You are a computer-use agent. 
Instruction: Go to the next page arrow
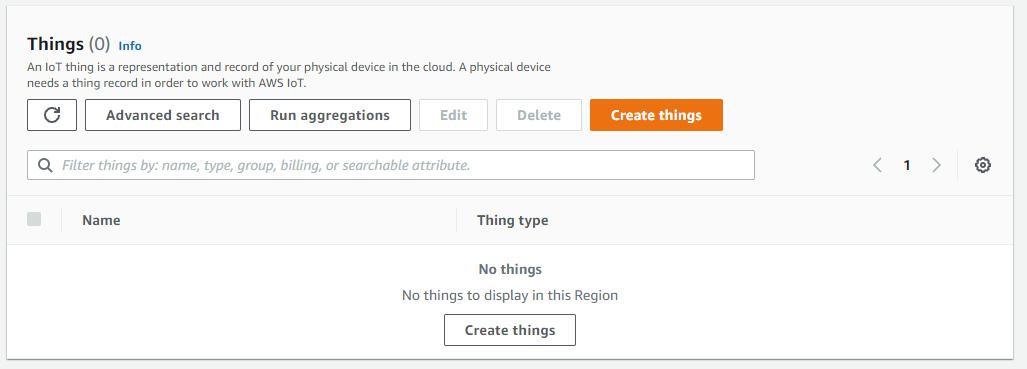click(937, 165)
